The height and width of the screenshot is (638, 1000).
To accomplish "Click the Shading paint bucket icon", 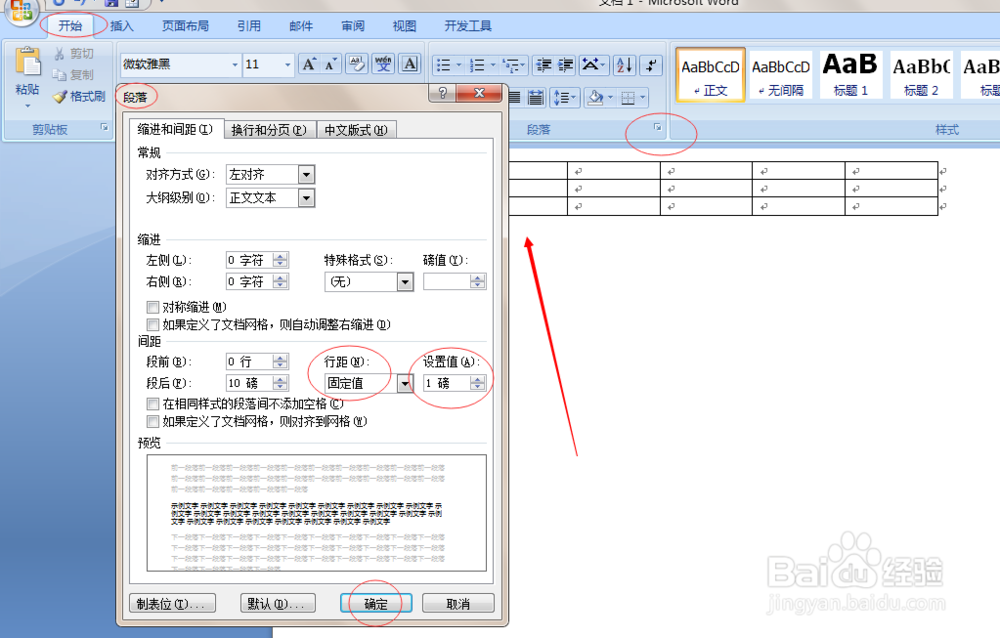I will point(595,96).
